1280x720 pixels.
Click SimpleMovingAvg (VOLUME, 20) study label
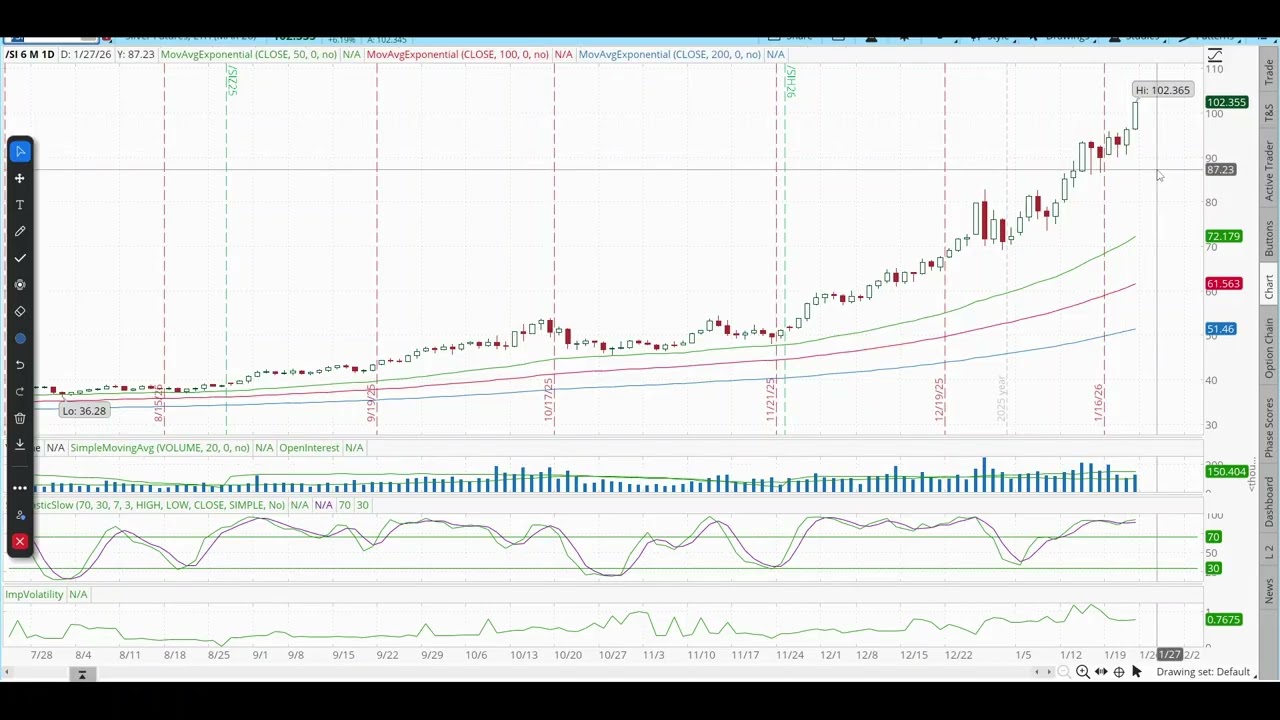click(x=160, y=448)
